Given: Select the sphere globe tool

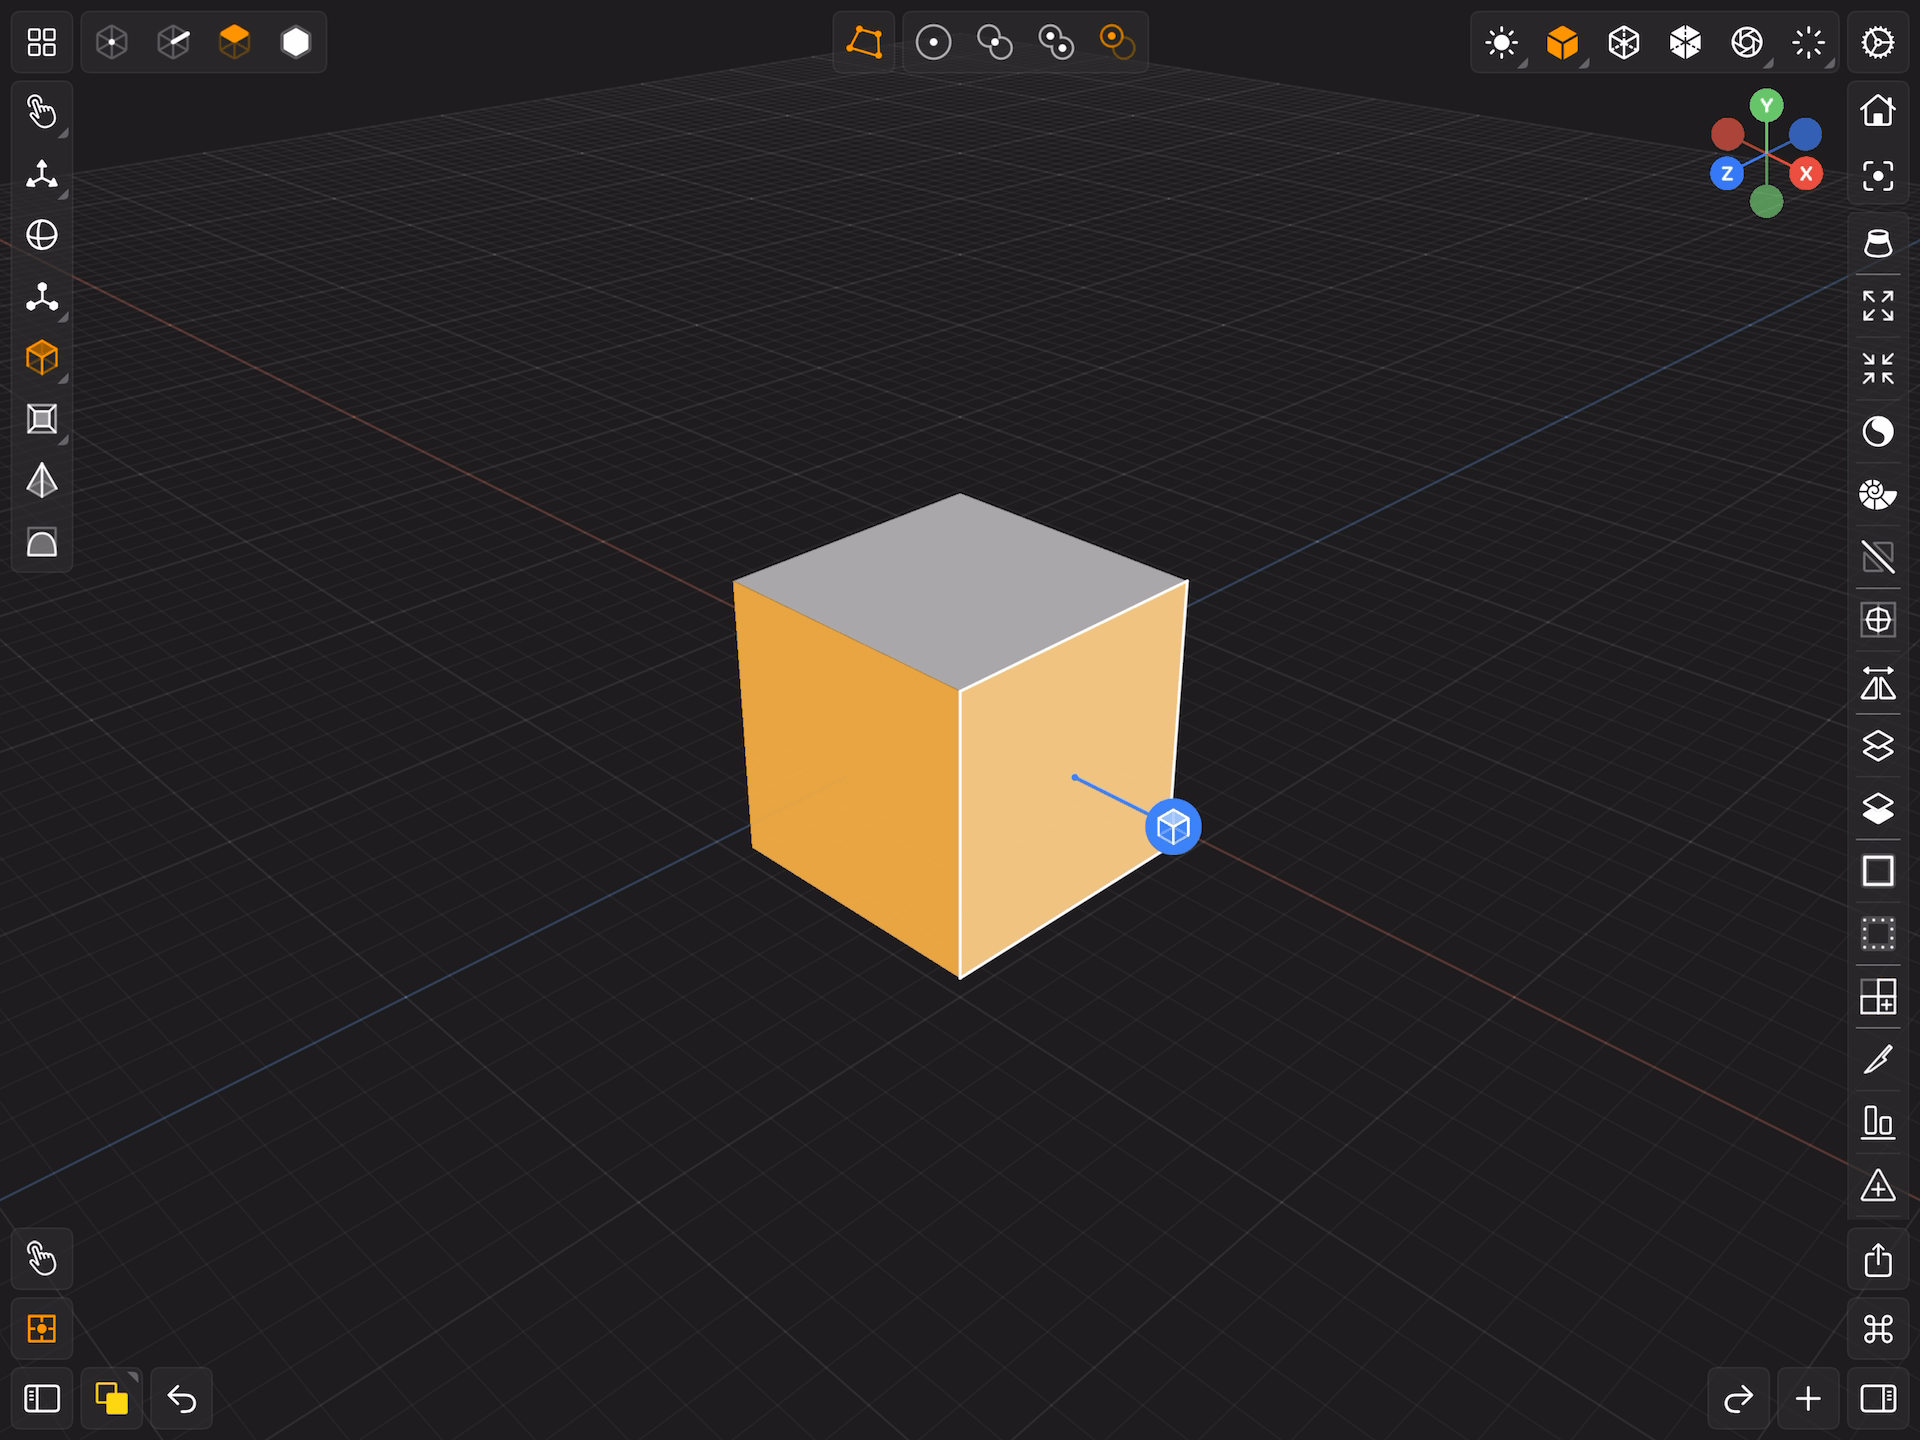Looking at the screenshot, I should [x=41, y=236].
